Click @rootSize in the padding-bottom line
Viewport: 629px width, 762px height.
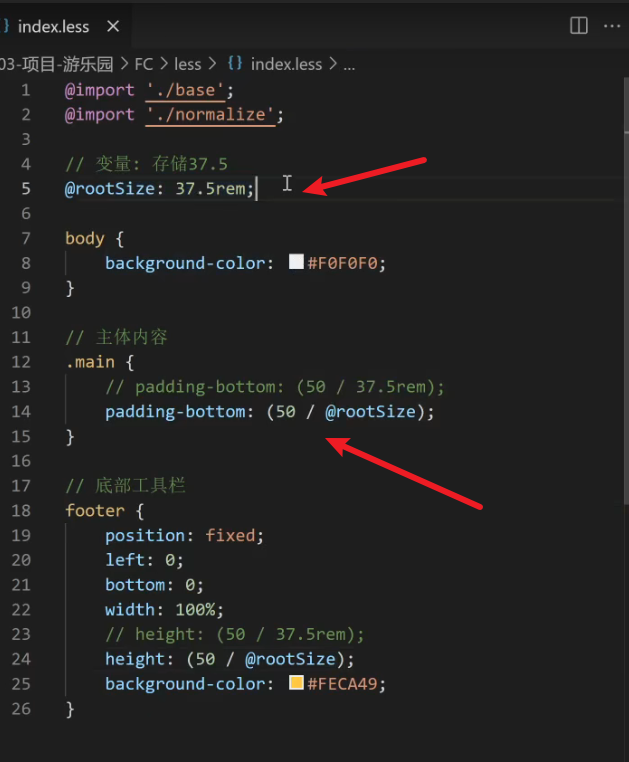(x=369, y=411)
